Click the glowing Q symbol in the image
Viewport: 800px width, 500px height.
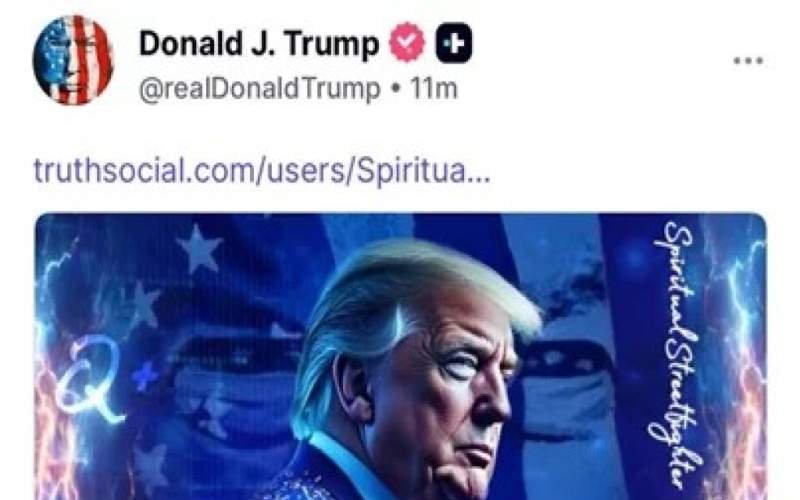[92, 375]
